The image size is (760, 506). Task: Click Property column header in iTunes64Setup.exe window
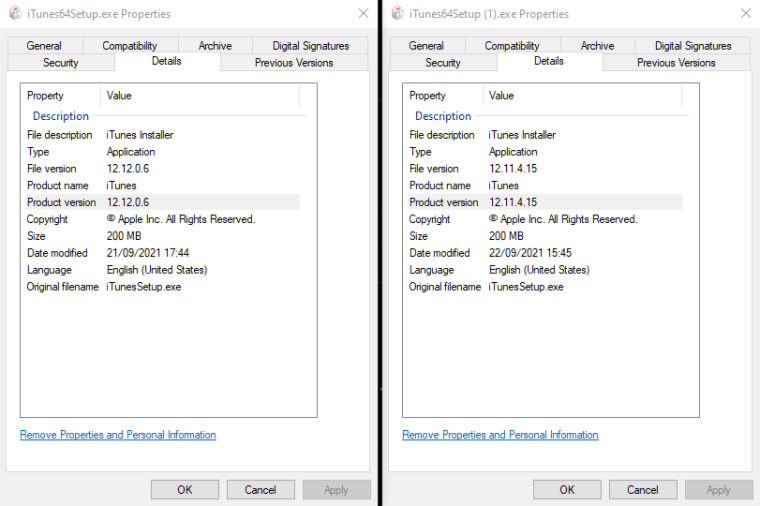coord(61,95)
